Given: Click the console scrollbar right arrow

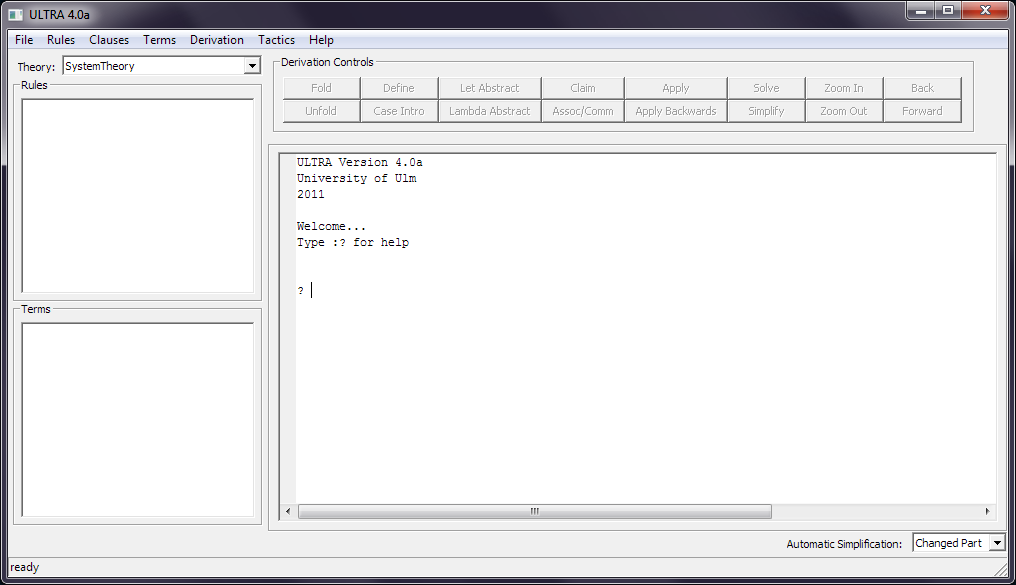Looking at the screenshot, I should pyautogui.click(x=987, y=511).
